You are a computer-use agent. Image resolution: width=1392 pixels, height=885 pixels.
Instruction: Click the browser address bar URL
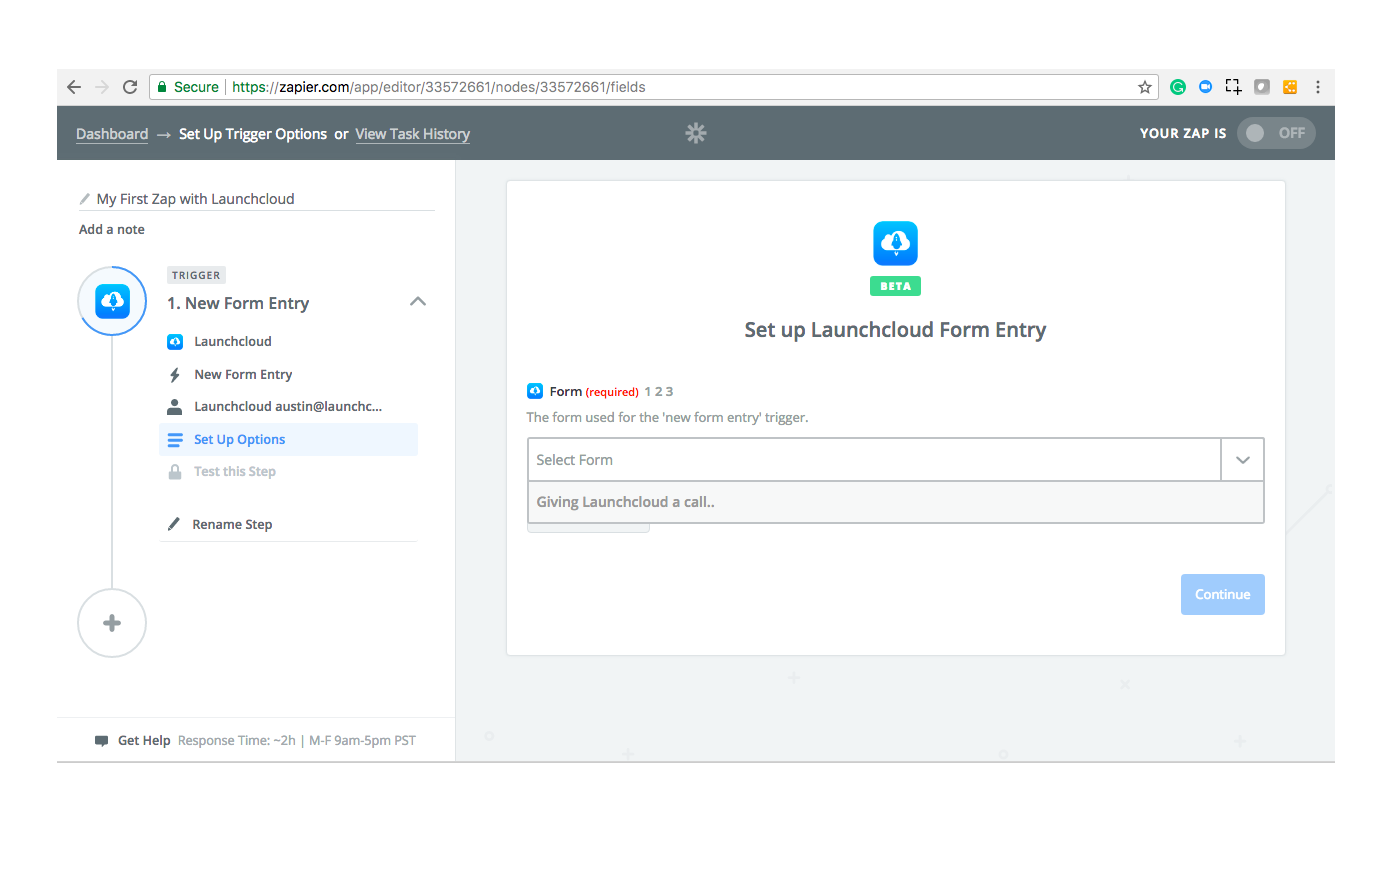click(439, 87)
